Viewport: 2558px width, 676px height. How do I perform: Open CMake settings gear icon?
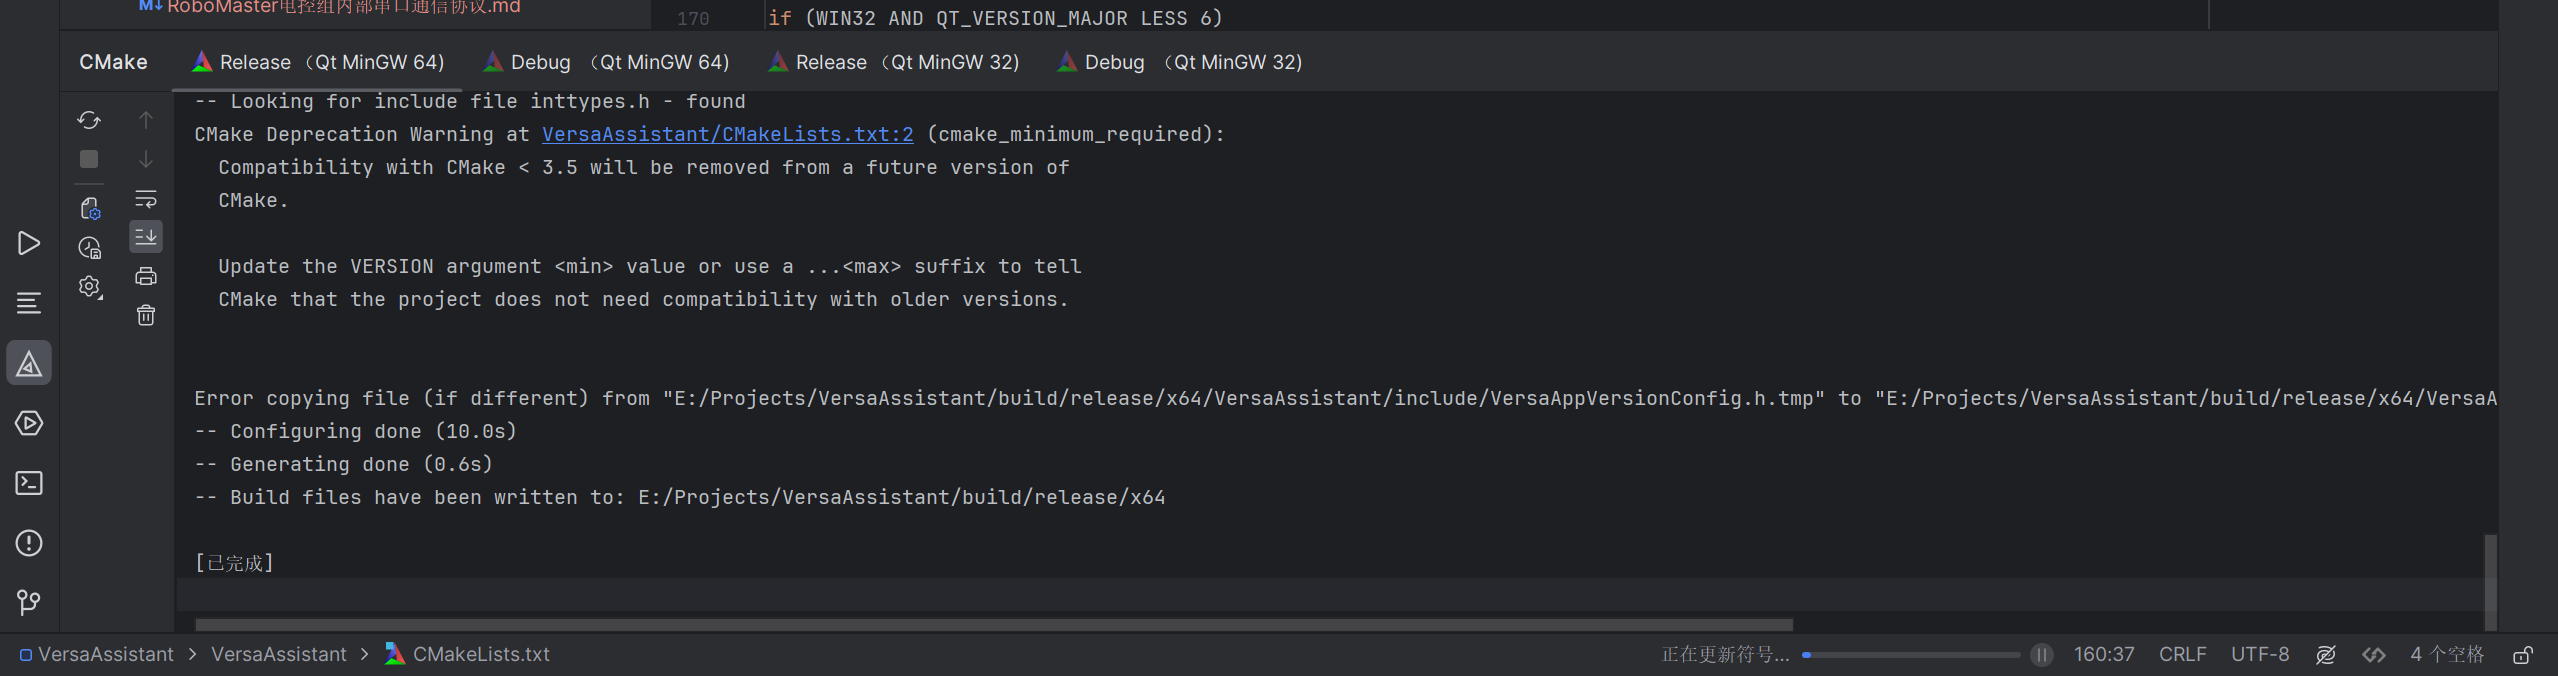pyautogui.click(x=90, y=287)
